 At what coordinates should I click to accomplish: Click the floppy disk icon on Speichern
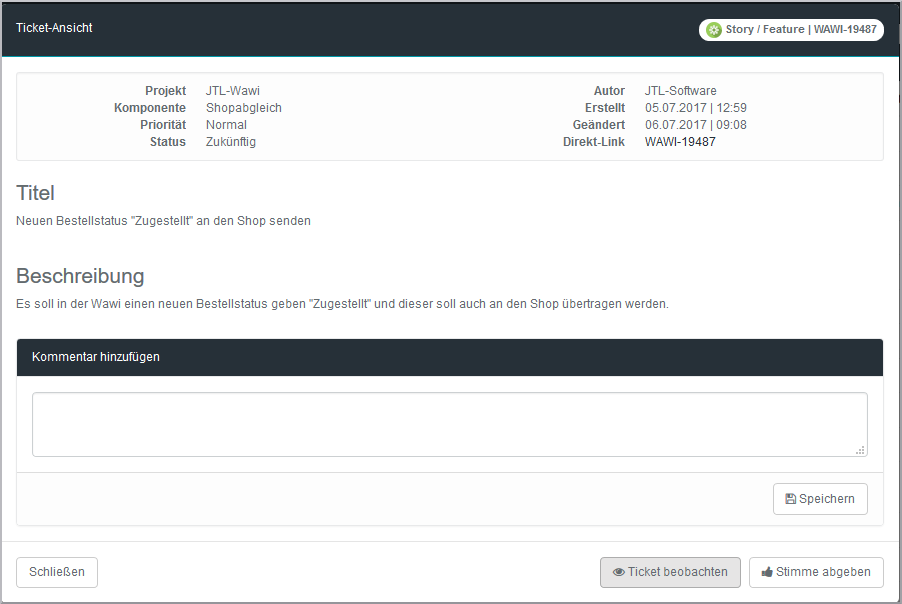pos(790,499)
